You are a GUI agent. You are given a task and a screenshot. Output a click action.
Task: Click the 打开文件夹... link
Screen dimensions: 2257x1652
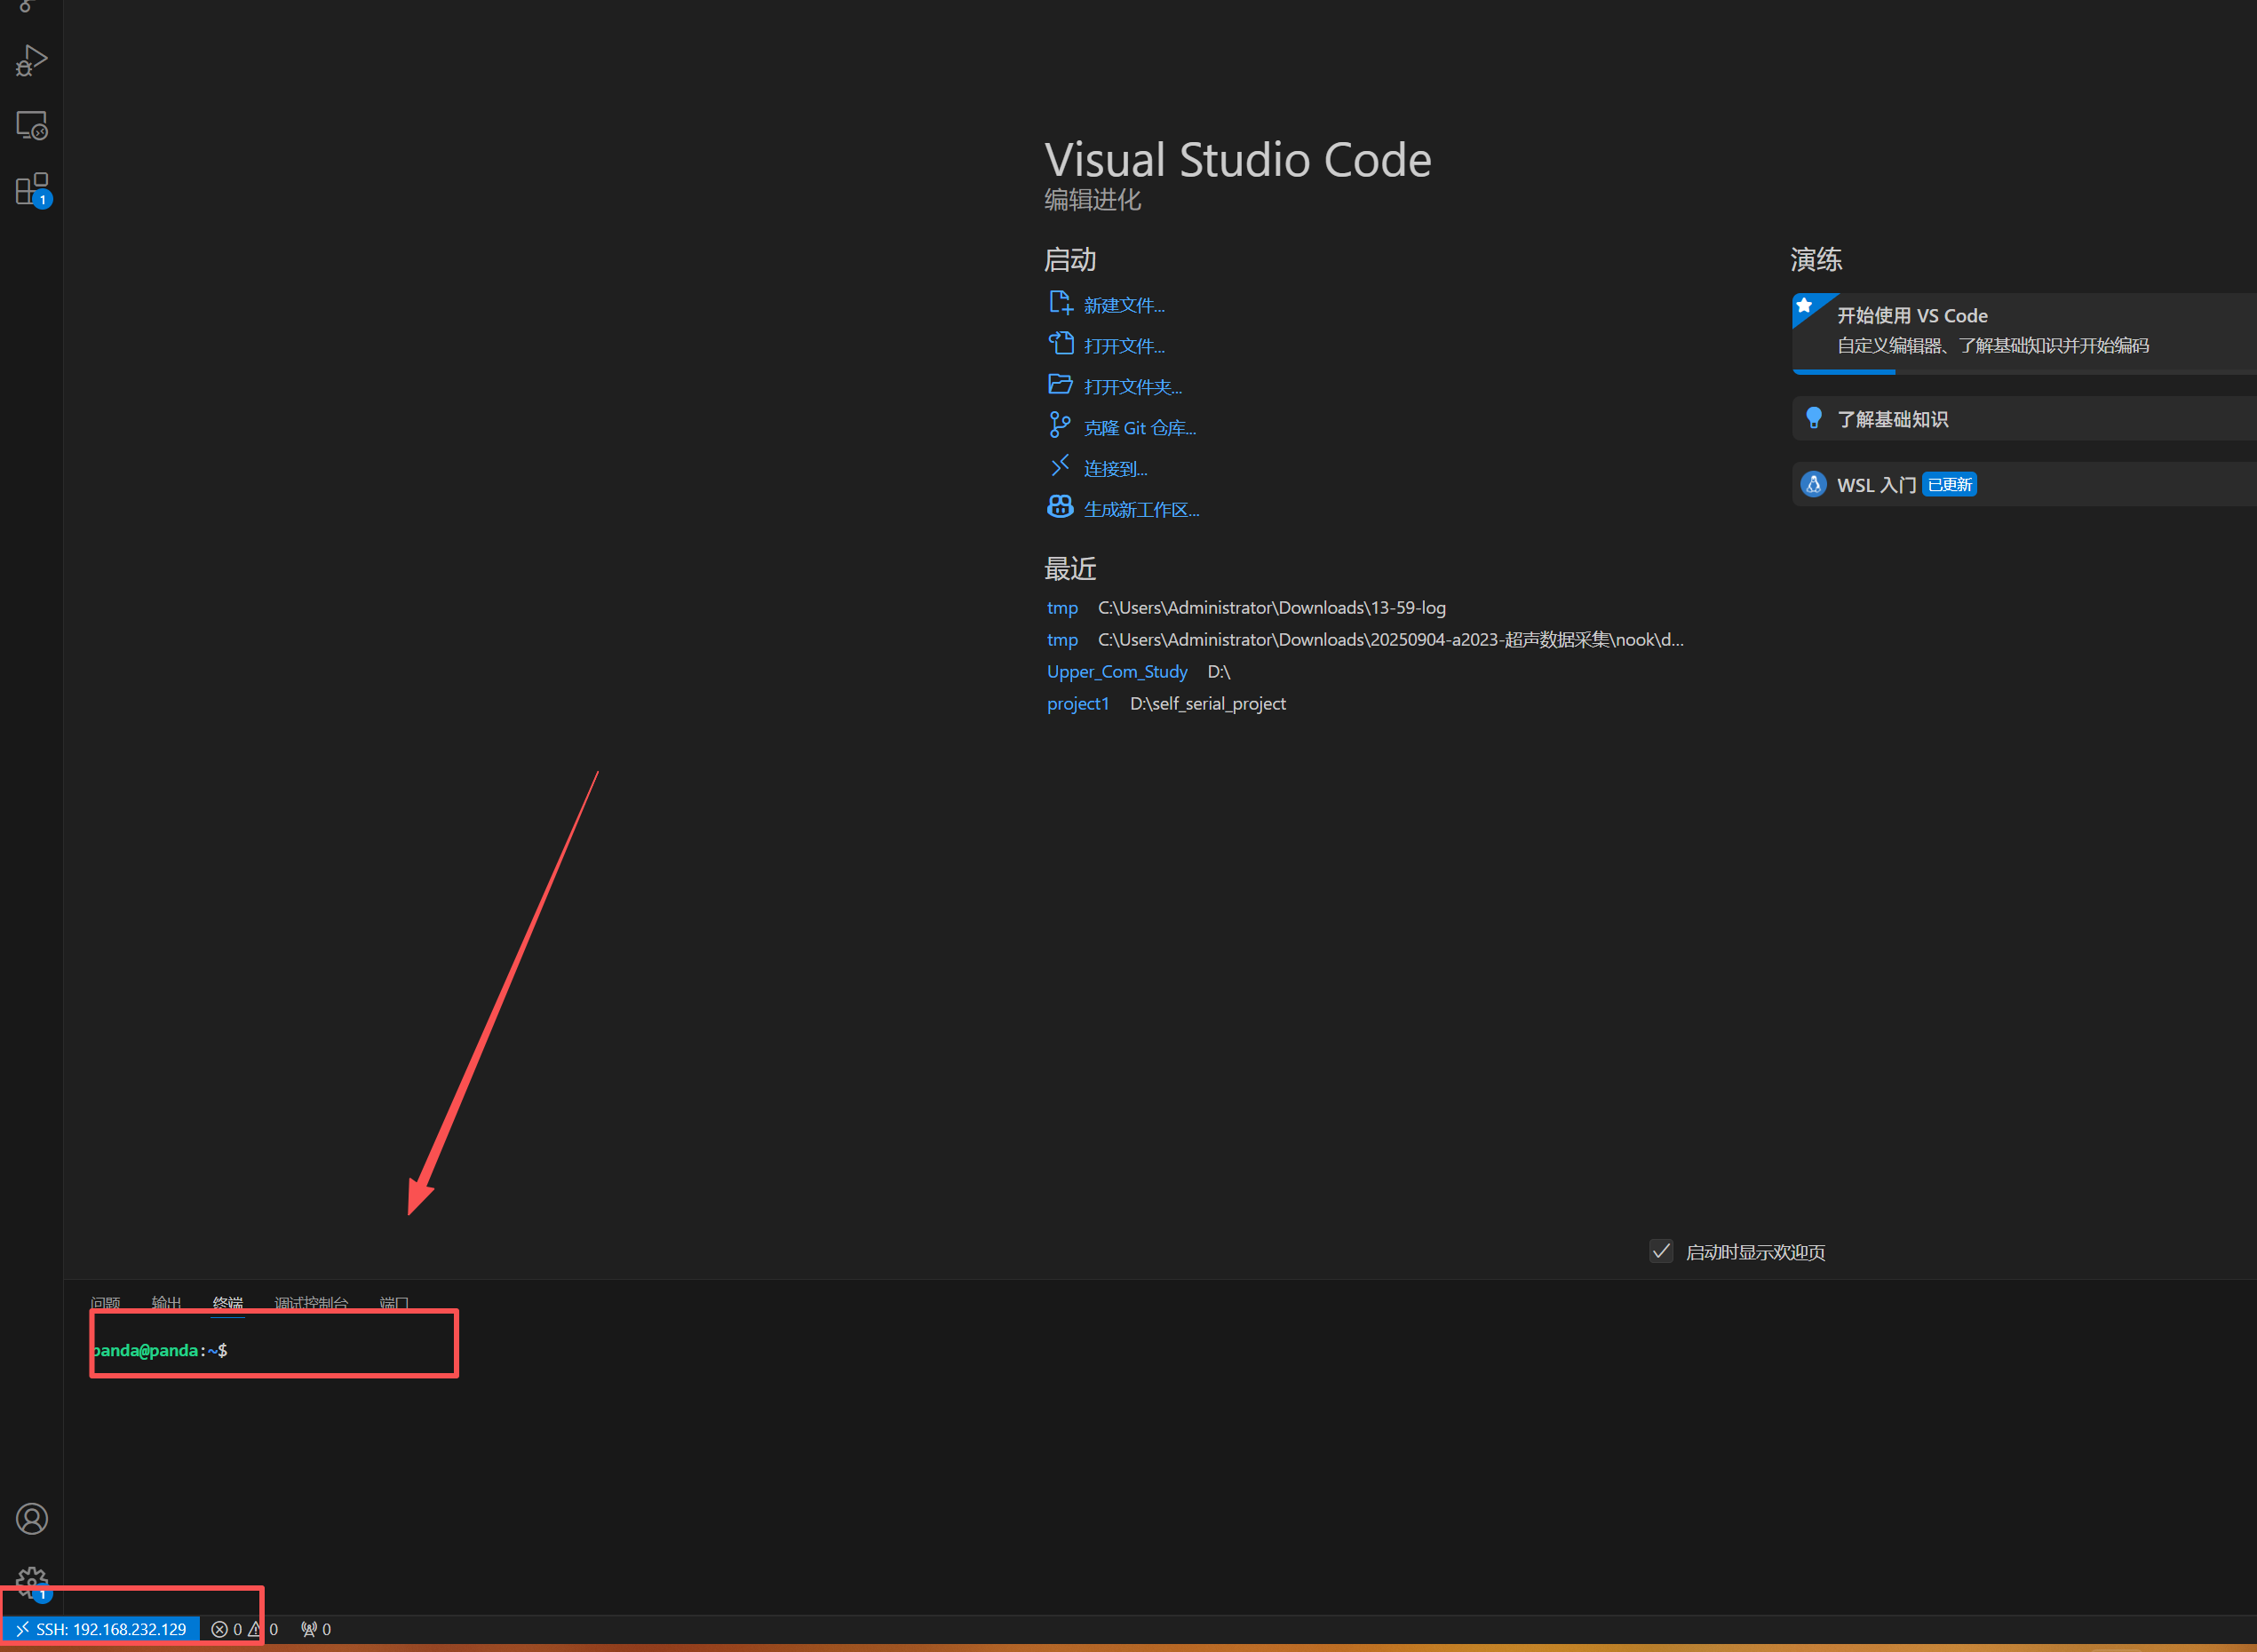point(1132,387)
